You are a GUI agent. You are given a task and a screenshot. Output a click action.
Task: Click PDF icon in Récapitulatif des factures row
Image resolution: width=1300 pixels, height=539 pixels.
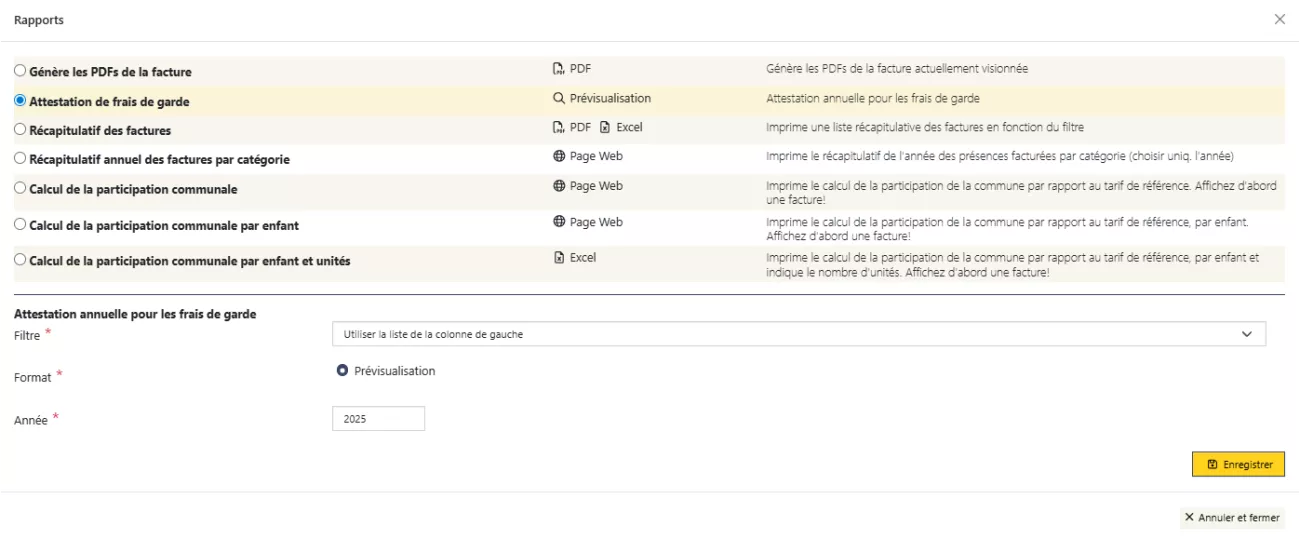click(x=559, y=128)
